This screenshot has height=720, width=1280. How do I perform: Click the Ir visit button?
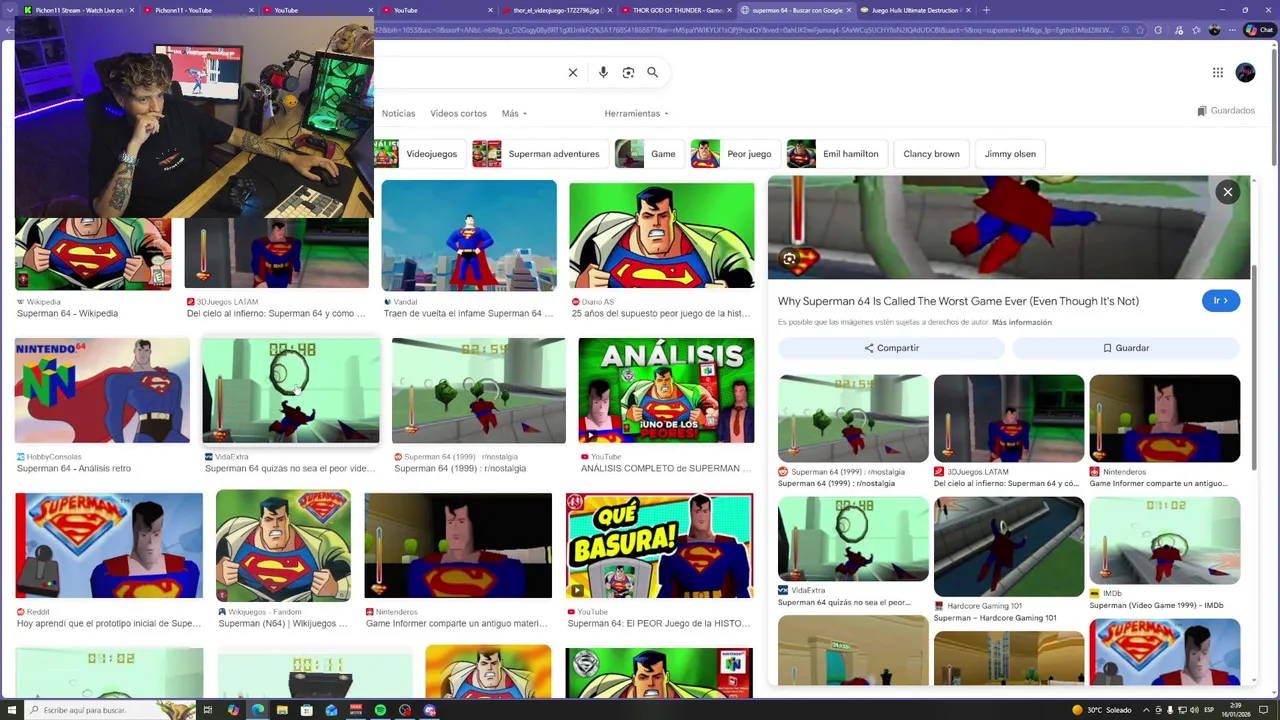tap(1221, 300)
